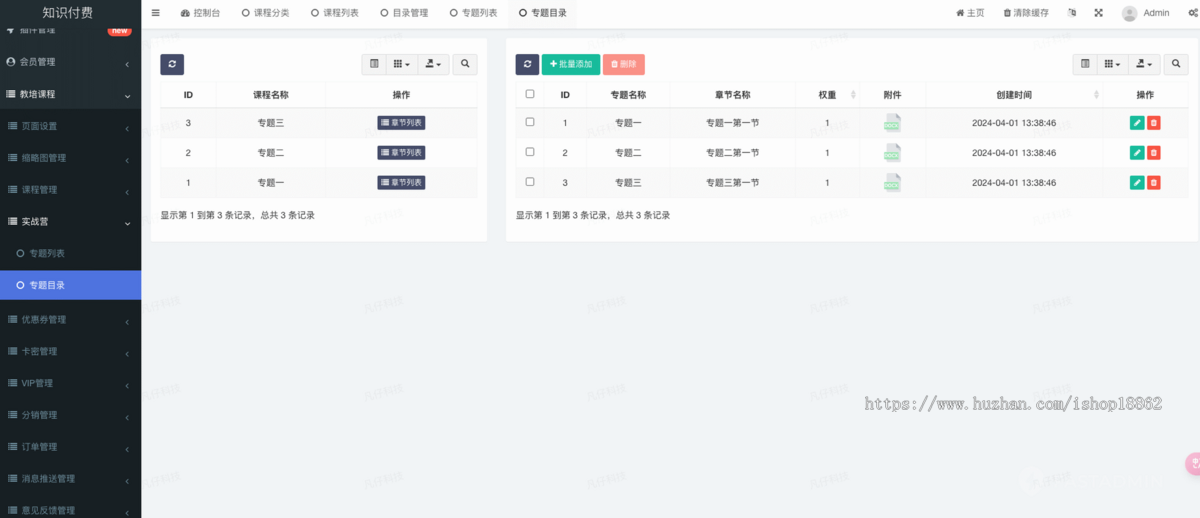
Task: Click 清除缓存 clear cache button
Action: click(1026, 13)
